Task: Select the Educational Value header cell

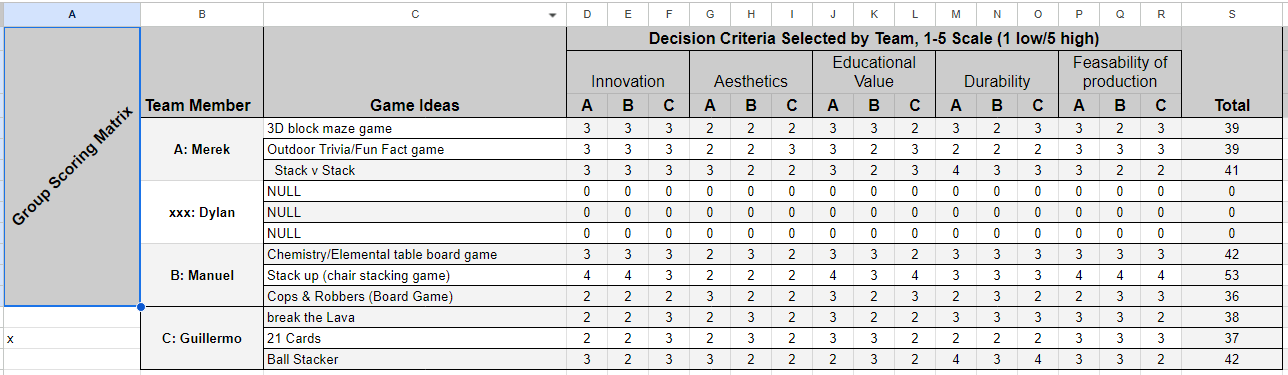Action: [874, 72]
